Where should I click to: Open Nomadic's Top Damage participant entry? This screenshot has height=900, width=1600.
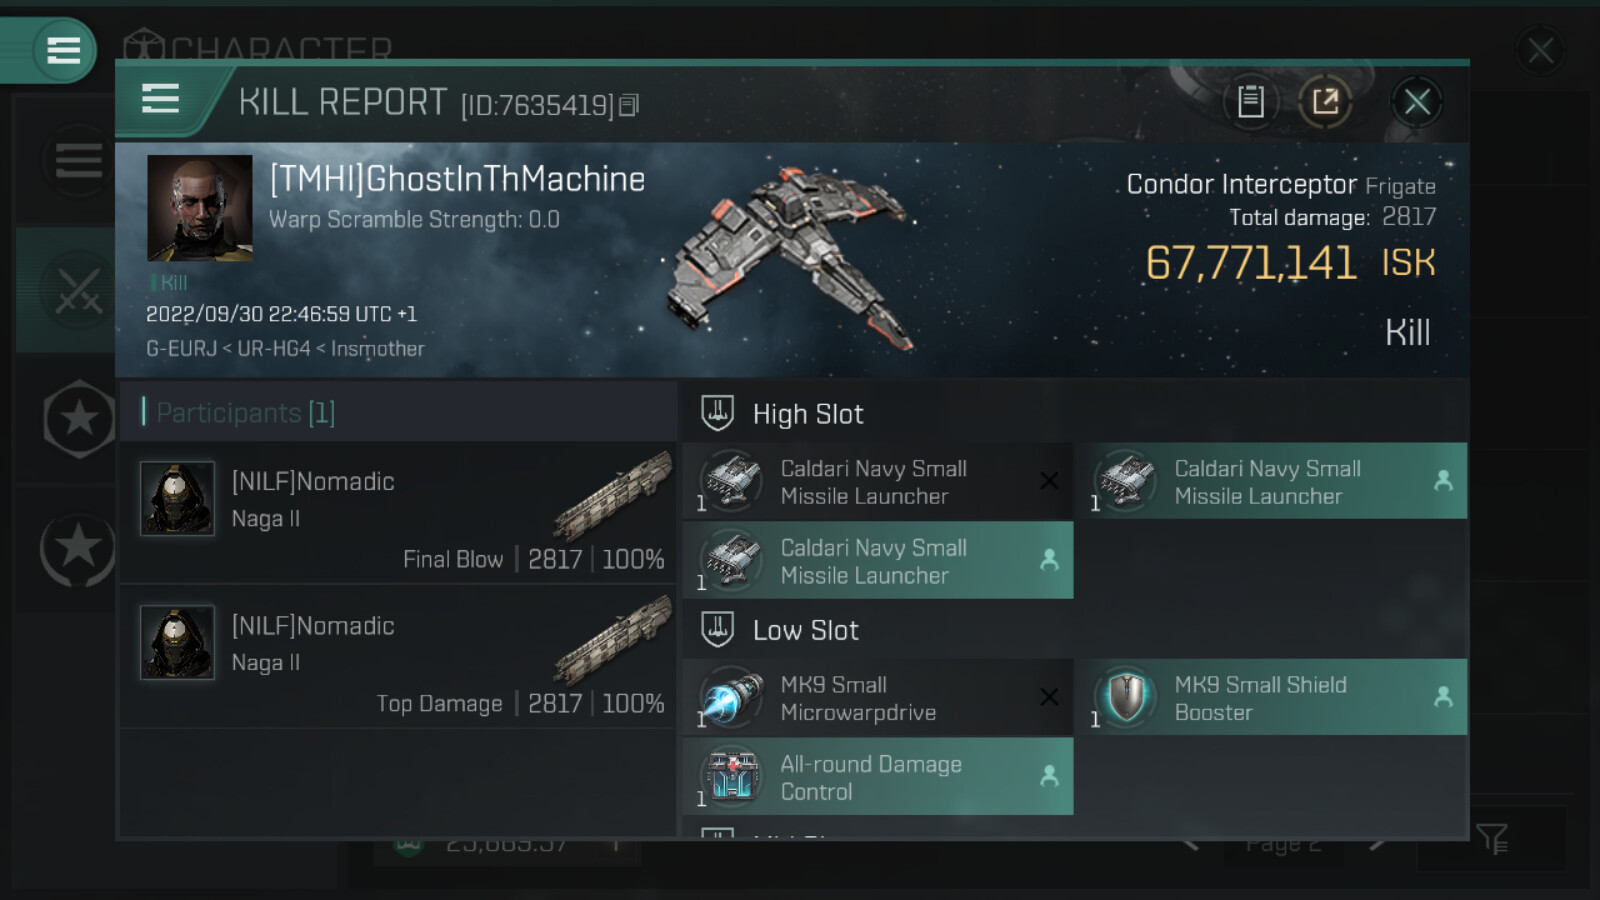click(x=397, y=657)
